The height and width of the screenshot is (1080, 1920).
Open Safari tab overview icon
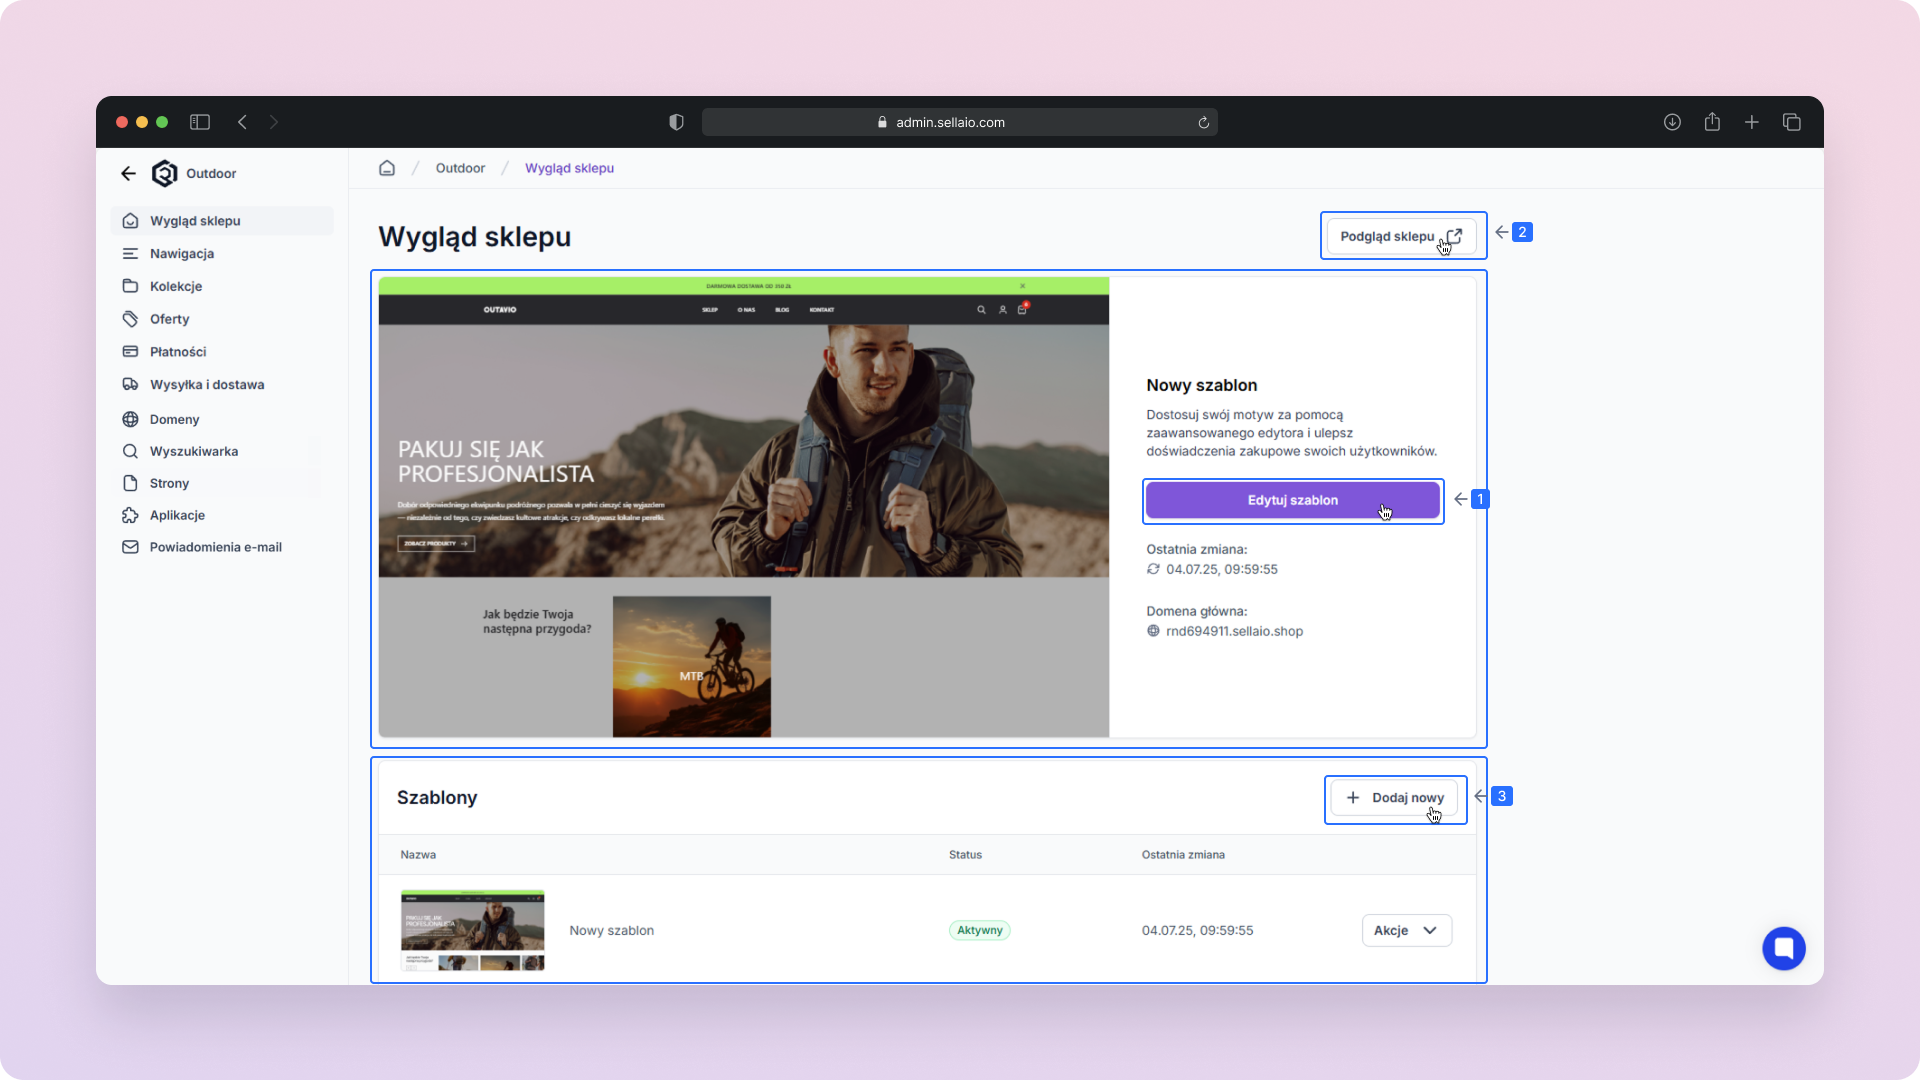(x=1791, y=122)
